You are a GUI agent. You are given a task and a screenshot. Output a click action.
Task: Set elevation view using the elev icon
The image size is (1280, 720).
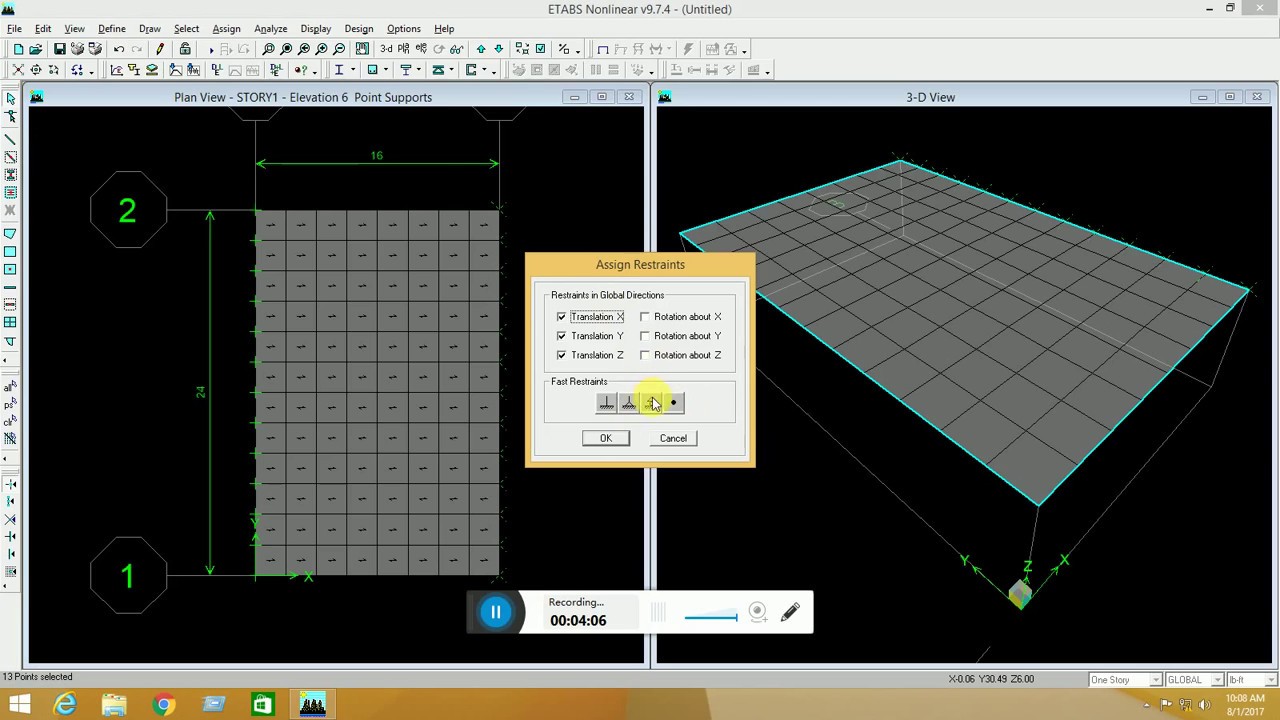(x=422, y=49)
